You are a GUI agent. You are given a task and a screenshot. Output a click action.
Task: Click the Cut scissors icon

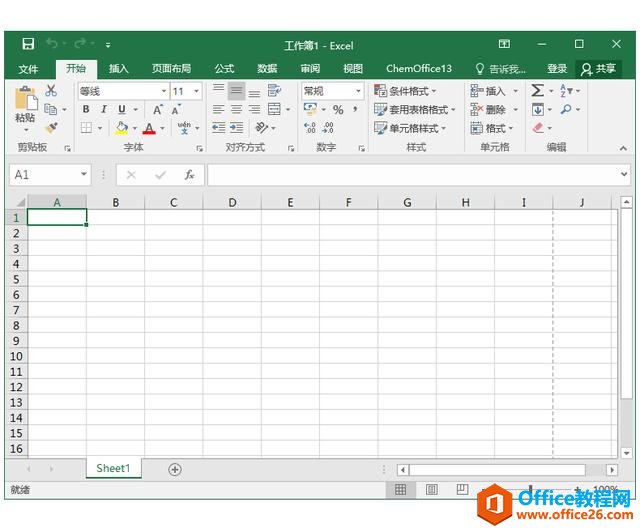51,90
